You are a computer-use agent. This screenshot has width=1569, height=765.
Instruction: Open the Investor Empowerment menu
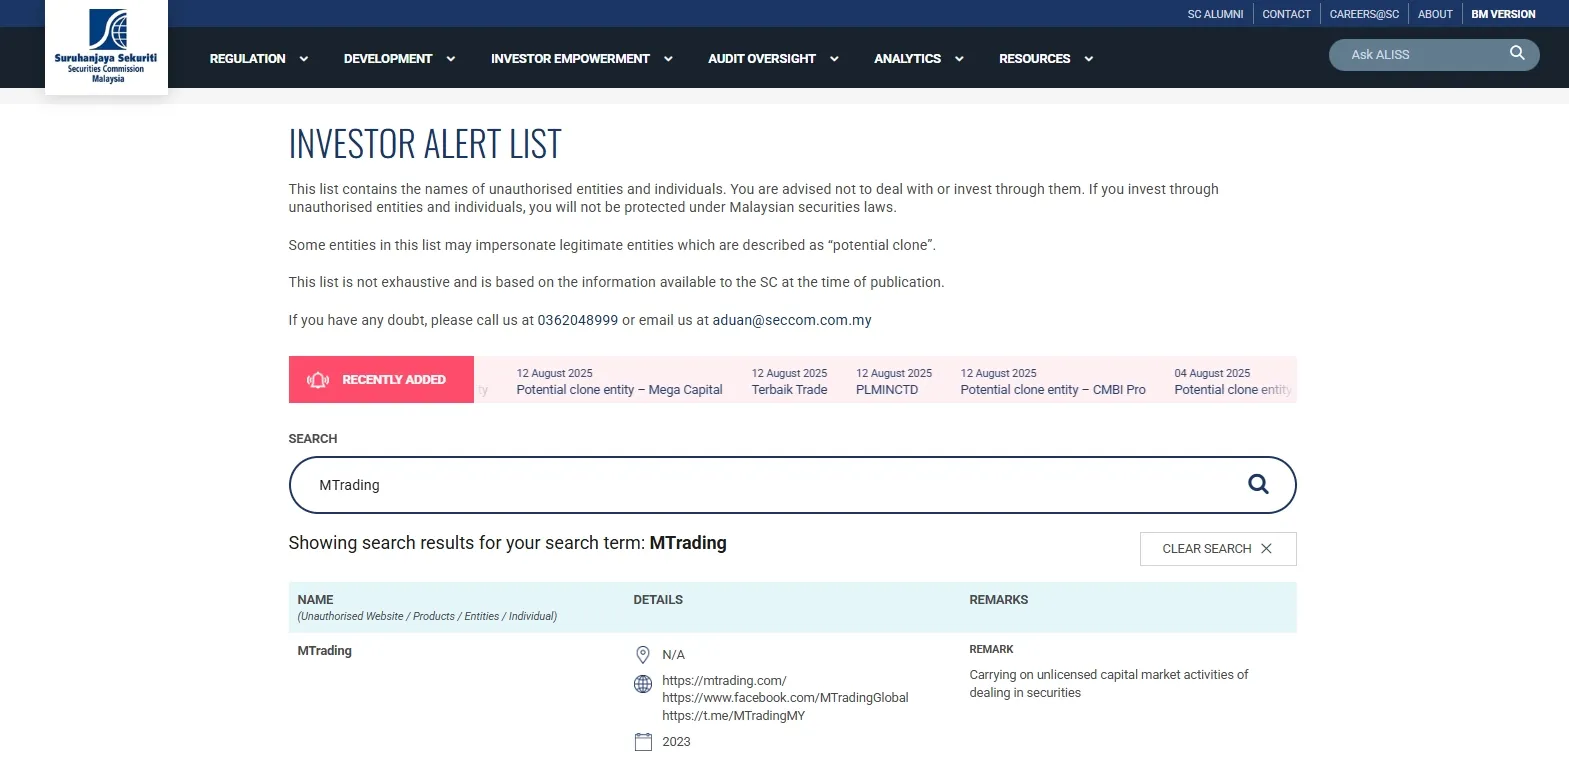(570, 59)
